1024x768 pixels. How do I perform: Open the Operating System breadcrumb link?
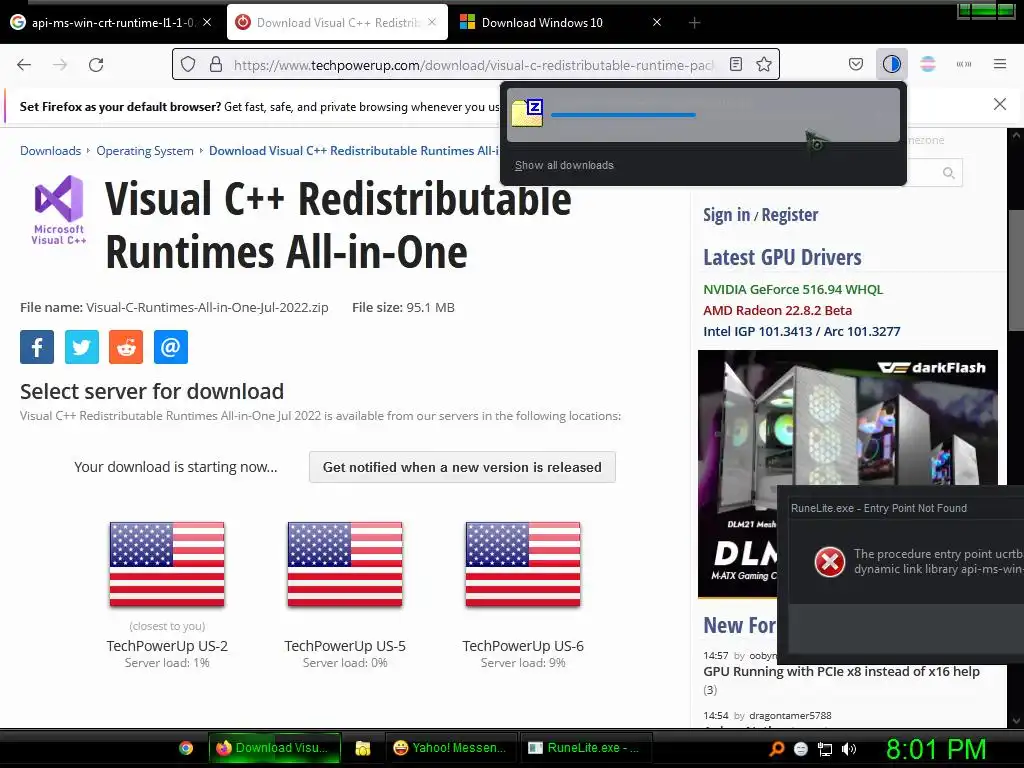tap(145, 151)
